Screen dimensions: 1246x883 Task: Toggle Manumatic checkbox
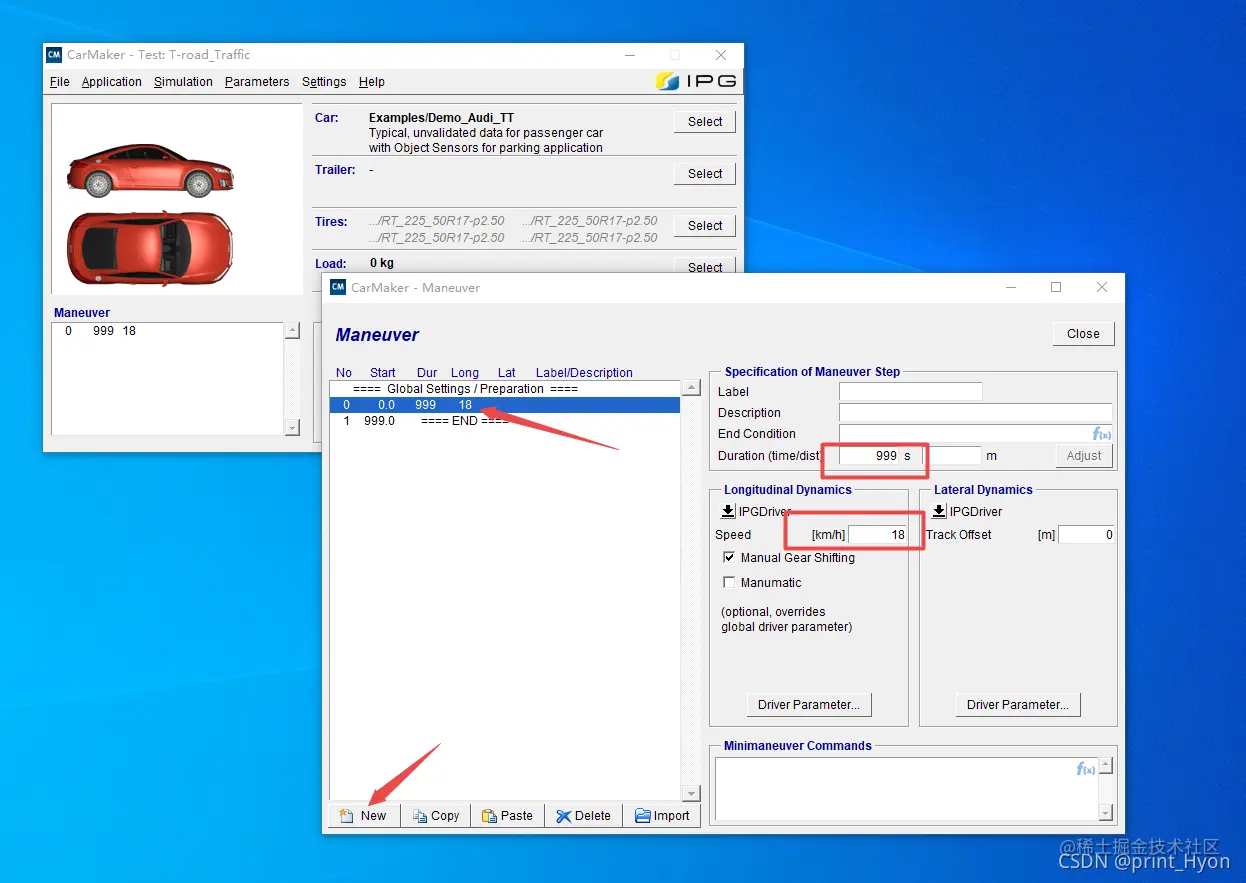pos(729,583)
